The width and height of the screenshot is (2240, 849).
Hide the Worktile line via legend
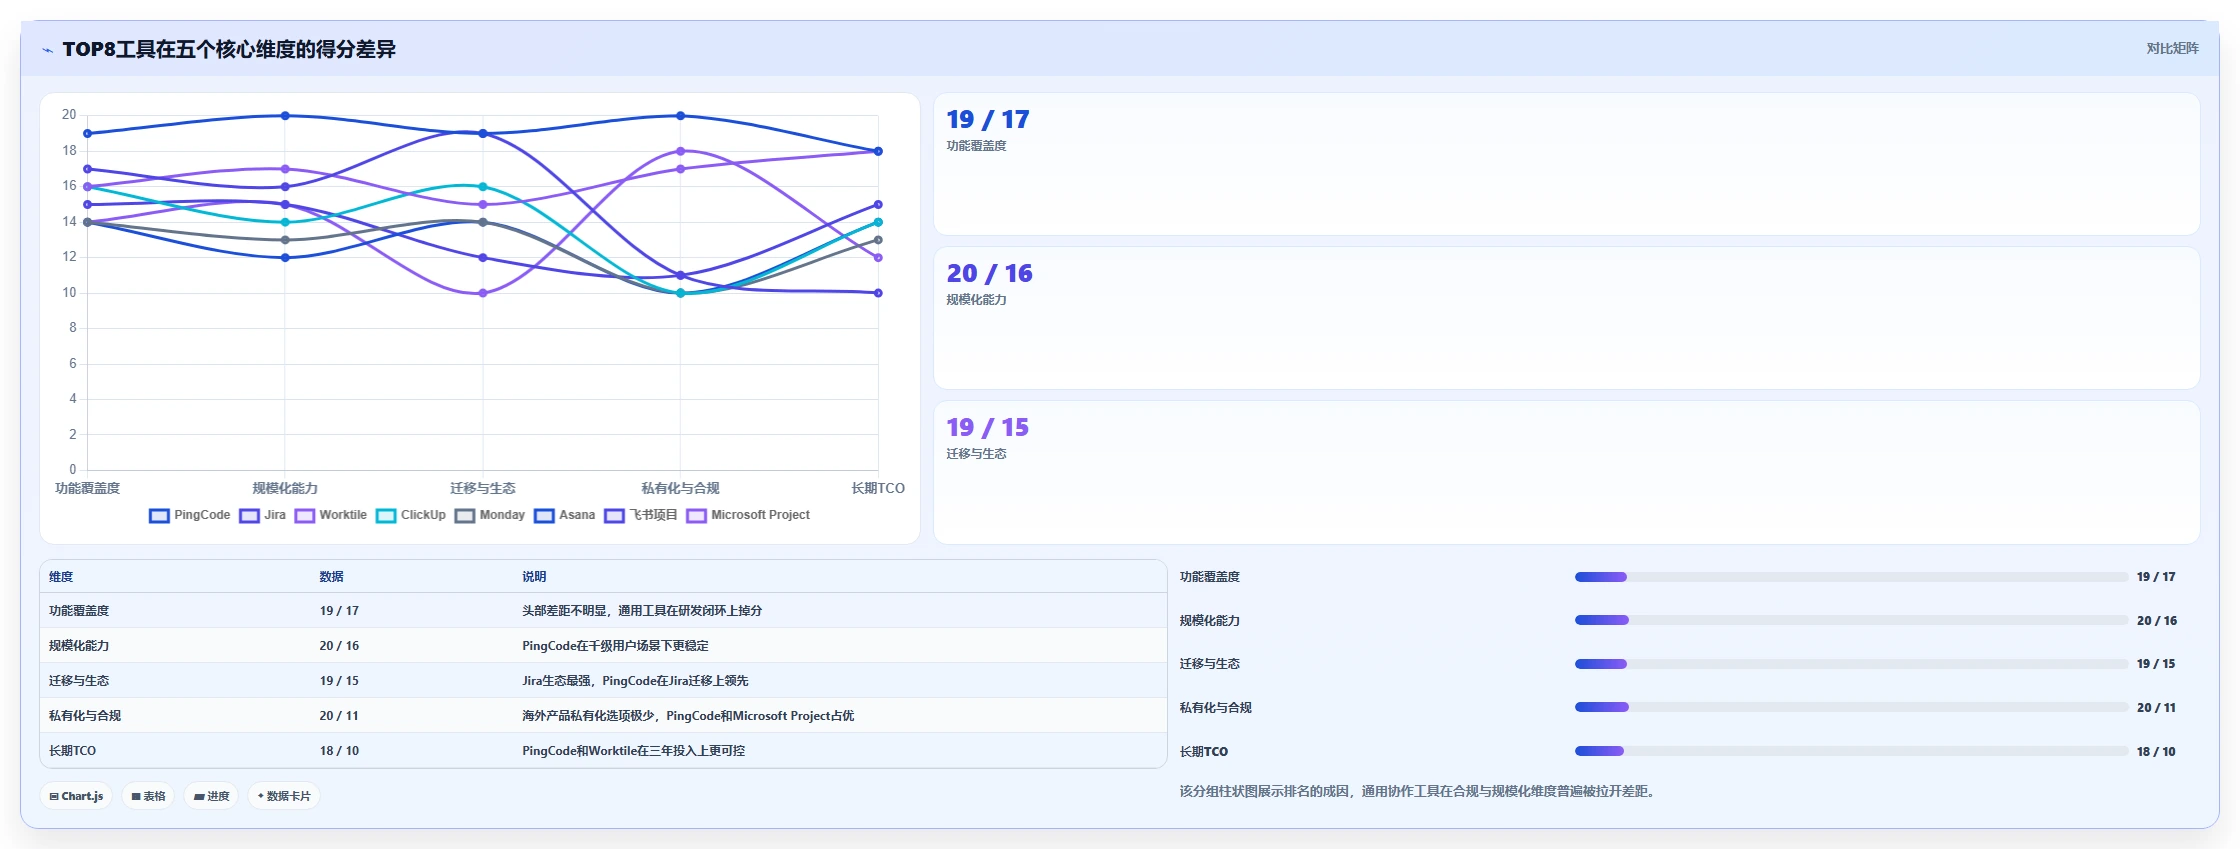click(330, 515)
